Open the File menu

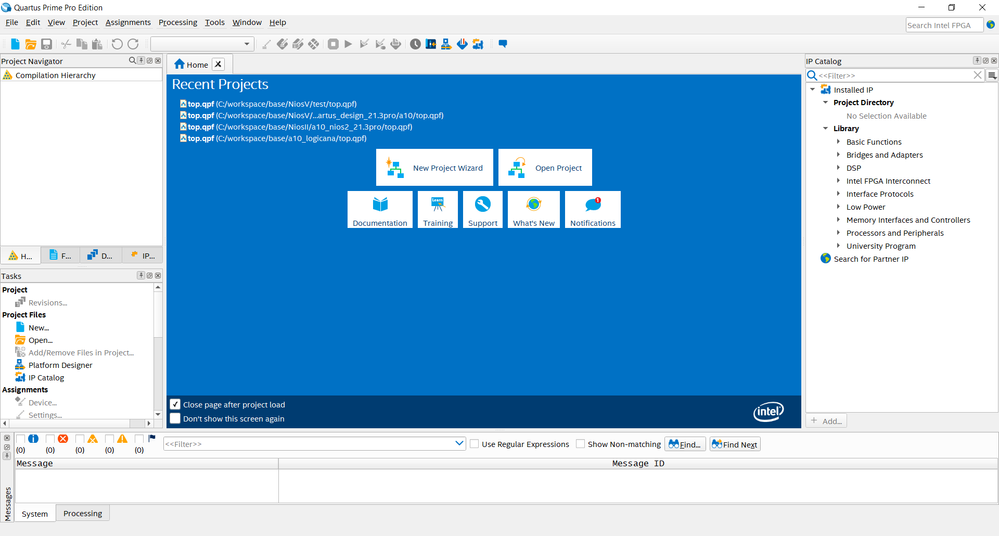(x=11, y=22)
